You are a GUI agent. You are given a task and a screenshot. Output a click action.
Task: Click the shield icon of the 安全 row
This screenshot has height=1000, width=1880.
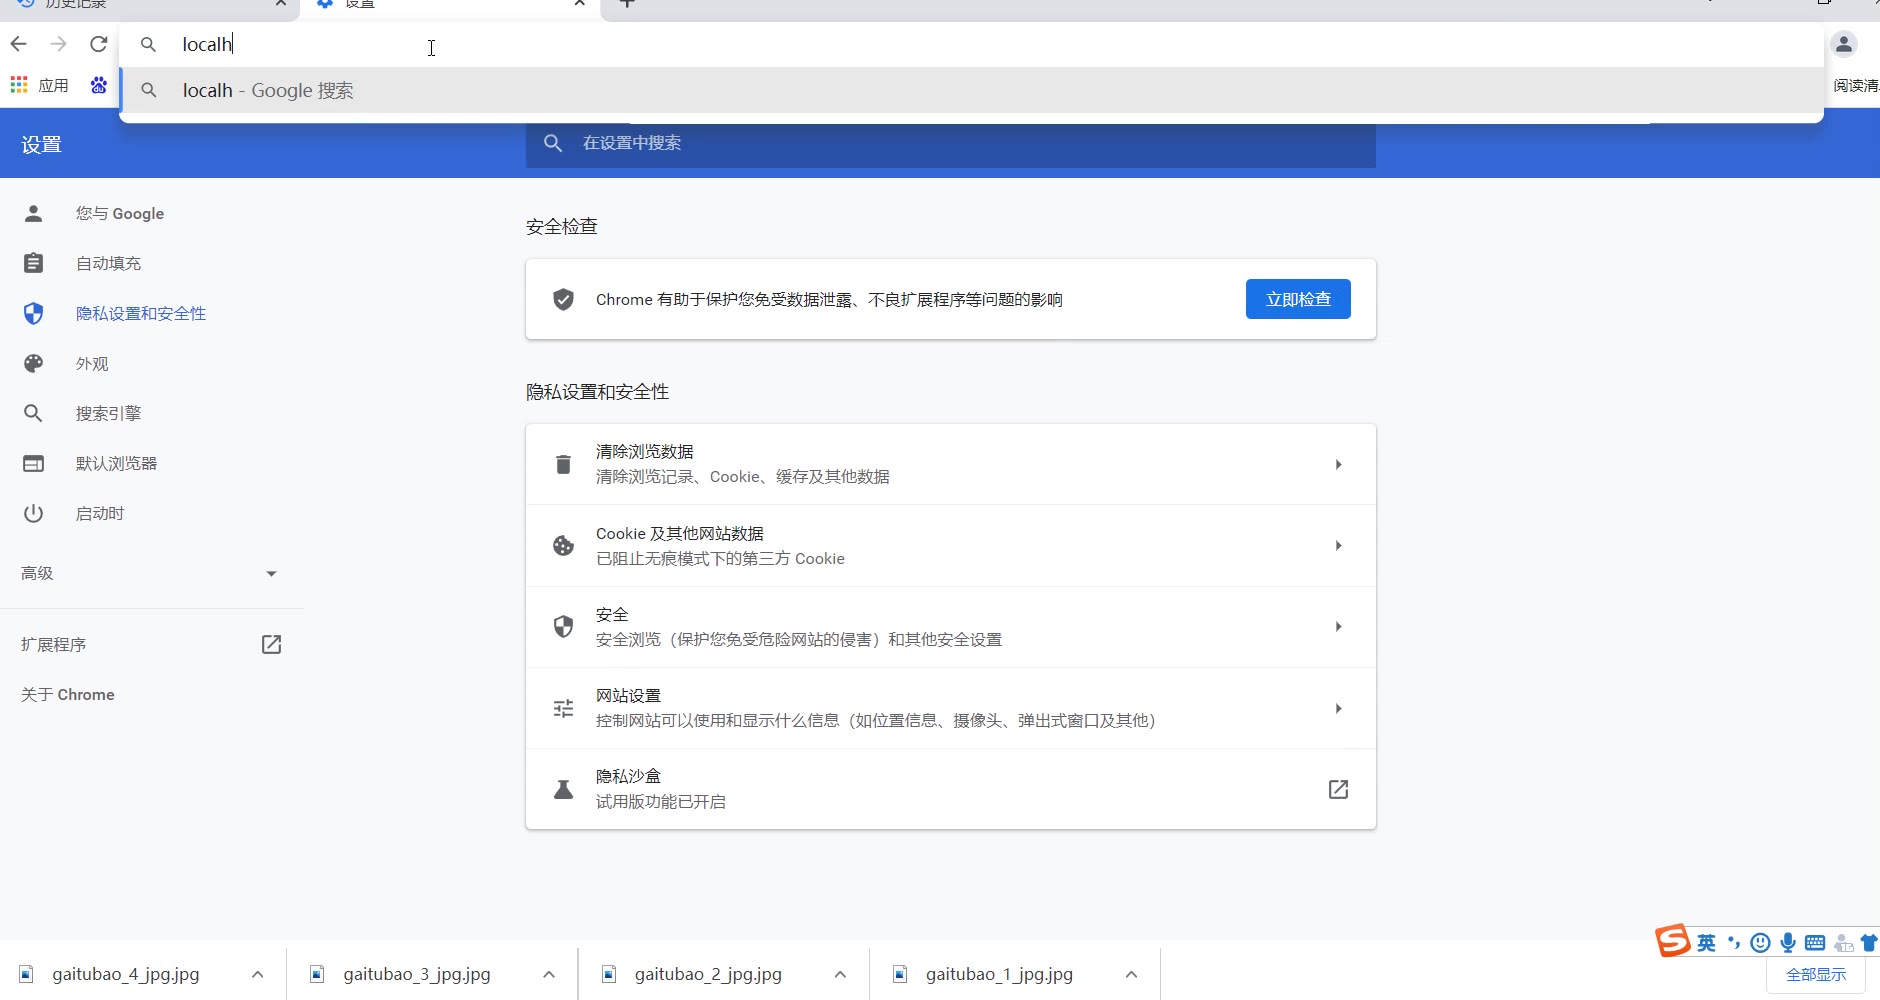coord(564,626)
